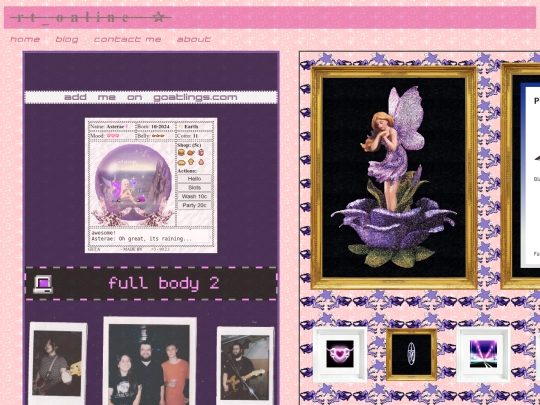Buy the red soda can item
The height and width of the screenshot is (405, 540).
[x=201, y=152]
